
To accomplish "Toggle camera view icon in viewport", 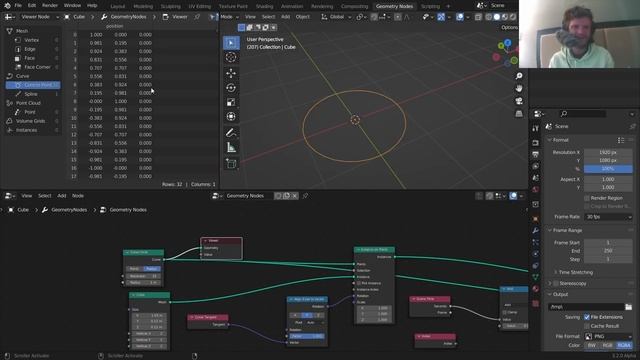I will [519, 101].
